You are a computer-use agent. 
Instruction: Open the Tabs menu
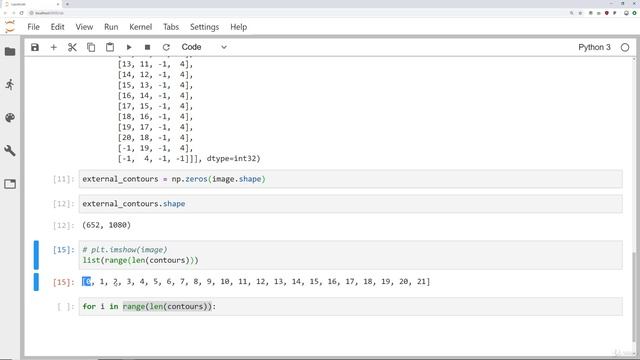point(171,27)
